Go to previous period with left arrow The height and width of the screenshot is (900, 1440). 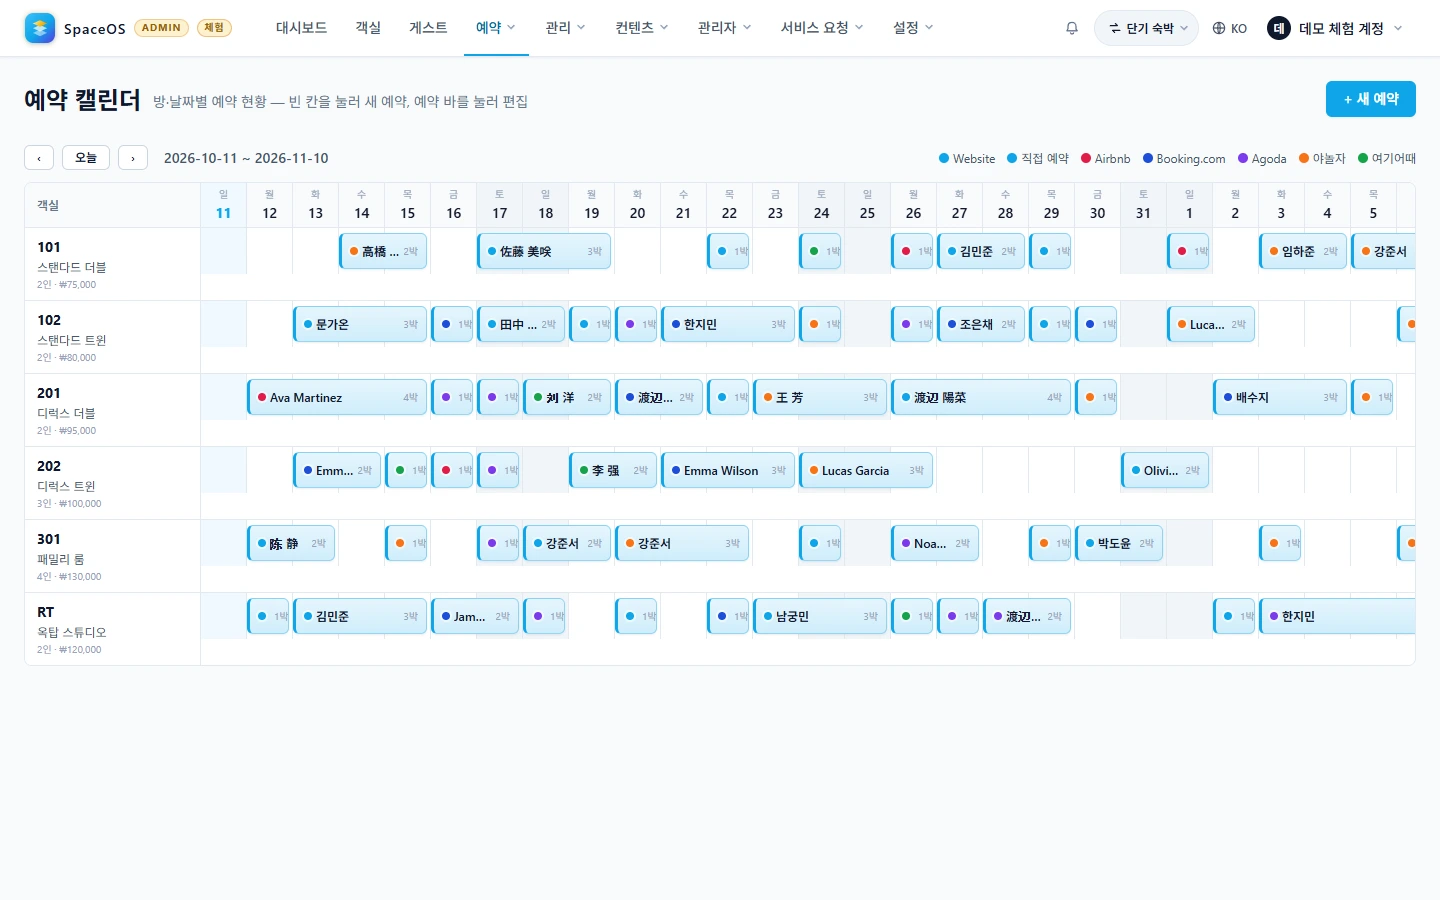coord(39,158)
